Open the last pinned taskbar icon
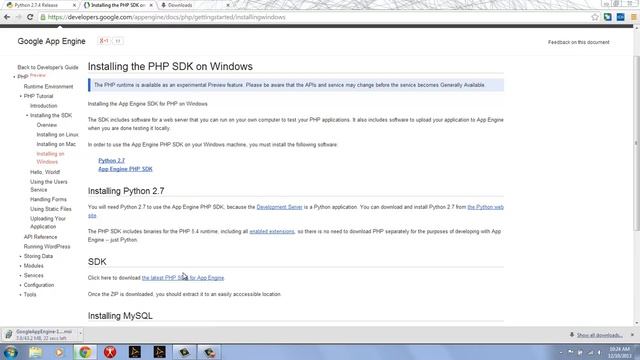 pyautogui.click(x=209, y=352)
